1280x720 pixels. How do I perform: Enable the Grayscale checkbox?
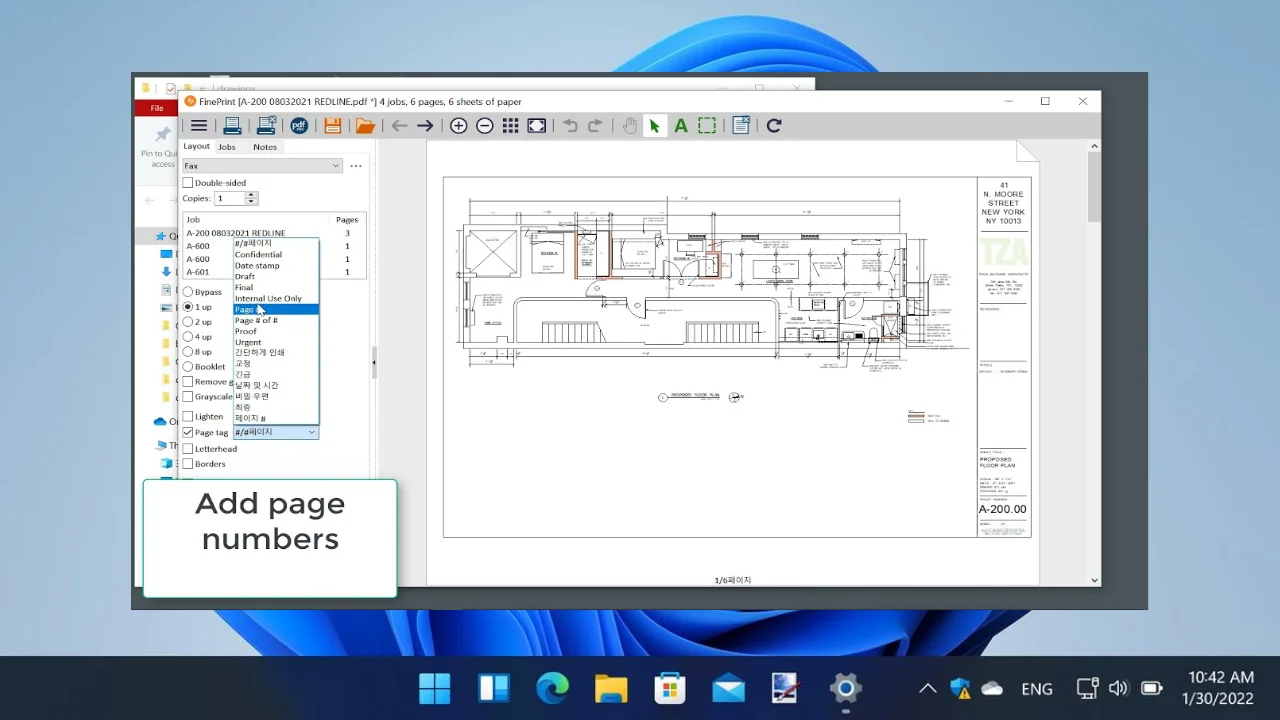click(x=187, y=397)
